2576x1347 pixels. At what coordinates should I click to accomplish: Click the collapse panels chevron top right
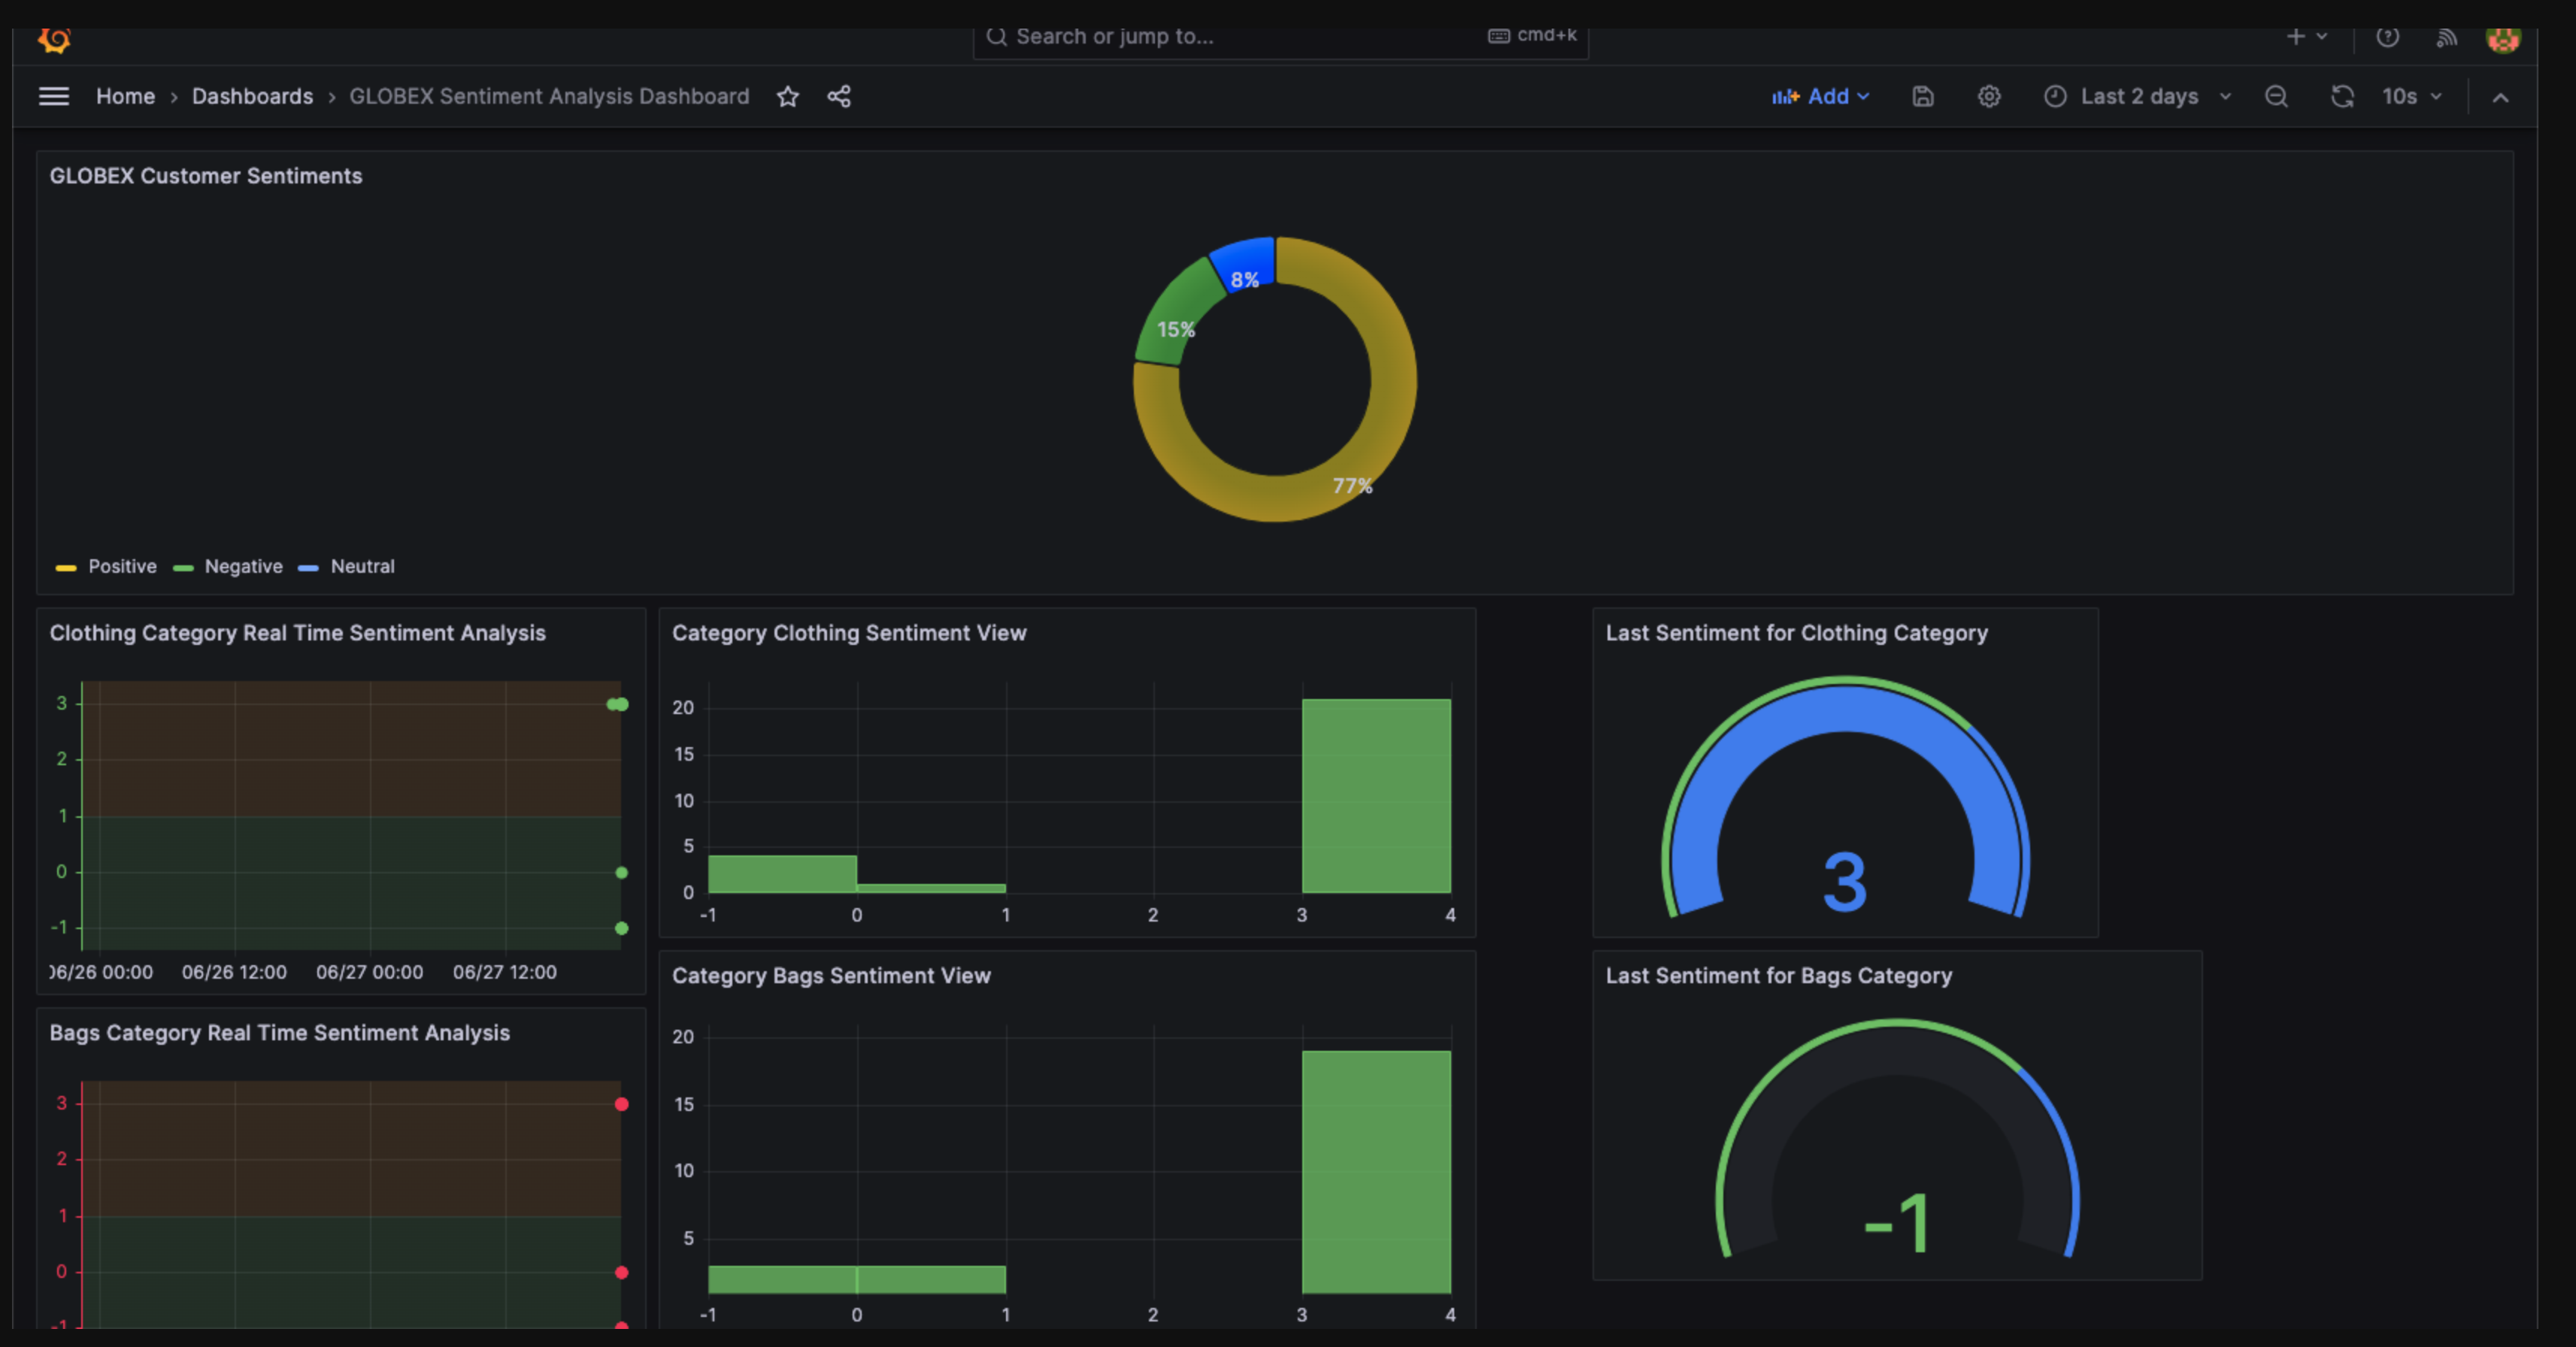[2499, 97]
